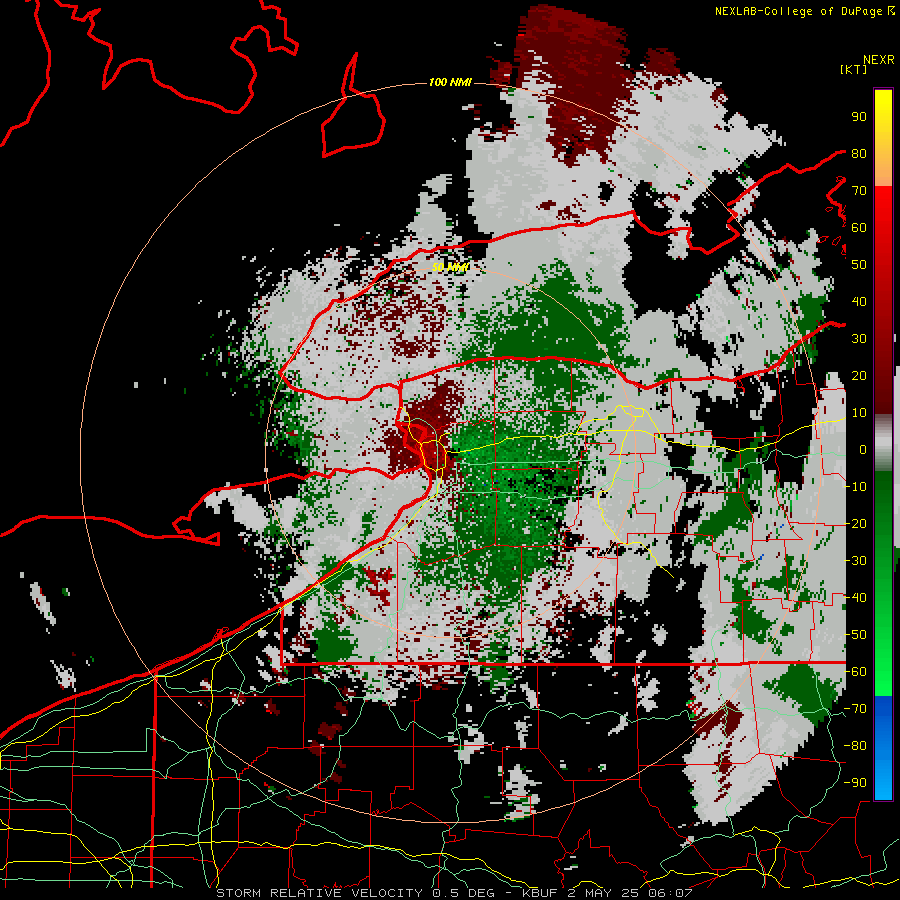
Task: Click the [KT] units label
Action: click(854, 69)
